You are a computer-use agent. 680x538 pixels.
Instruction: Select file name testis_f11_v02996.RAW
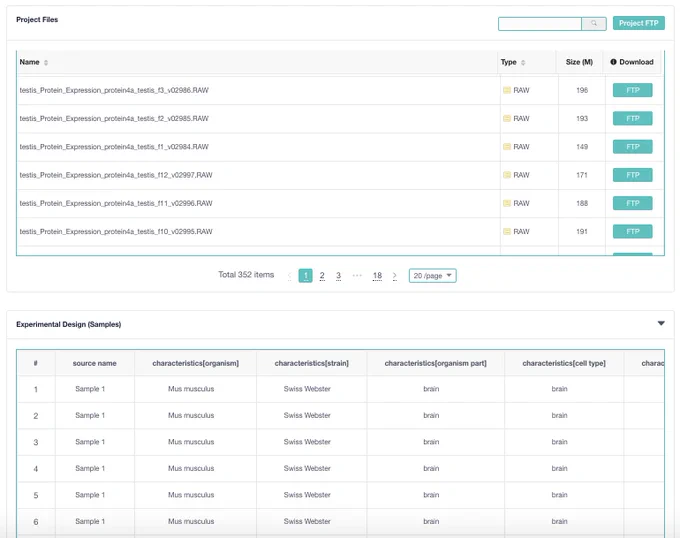pos(116,203)
